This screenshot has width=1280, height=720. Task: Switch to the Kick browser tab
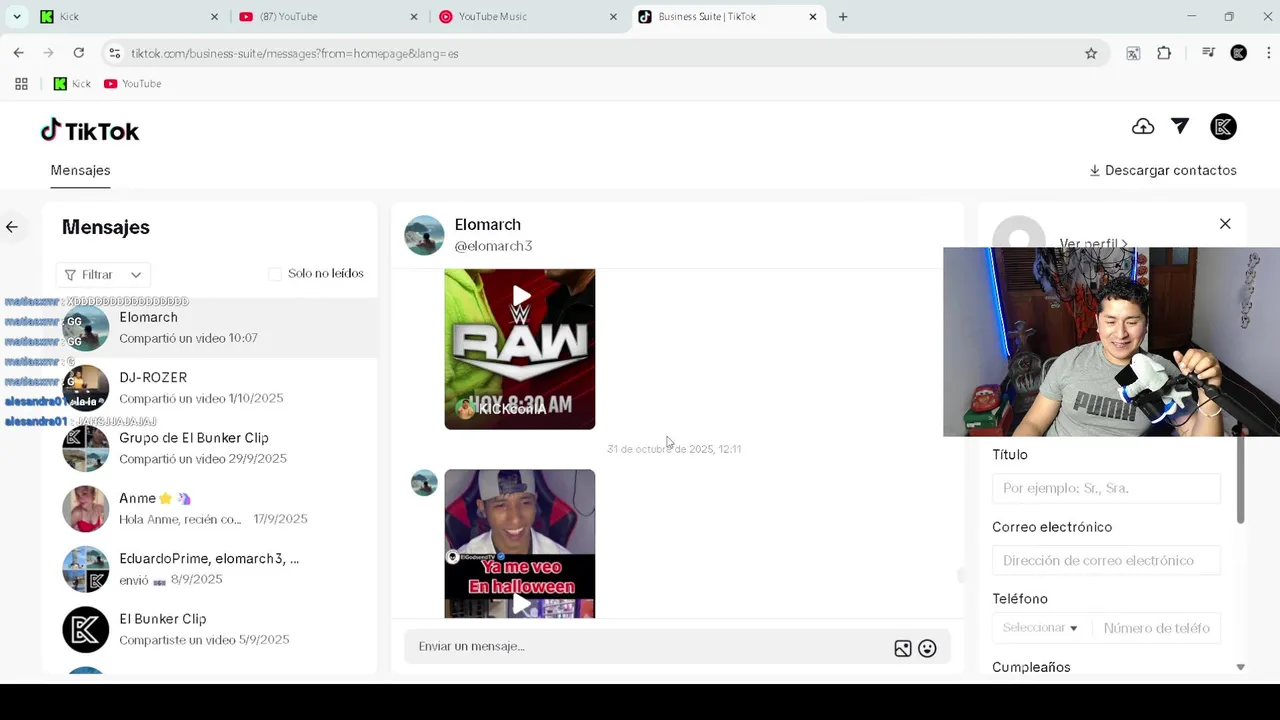pos(128,17)
